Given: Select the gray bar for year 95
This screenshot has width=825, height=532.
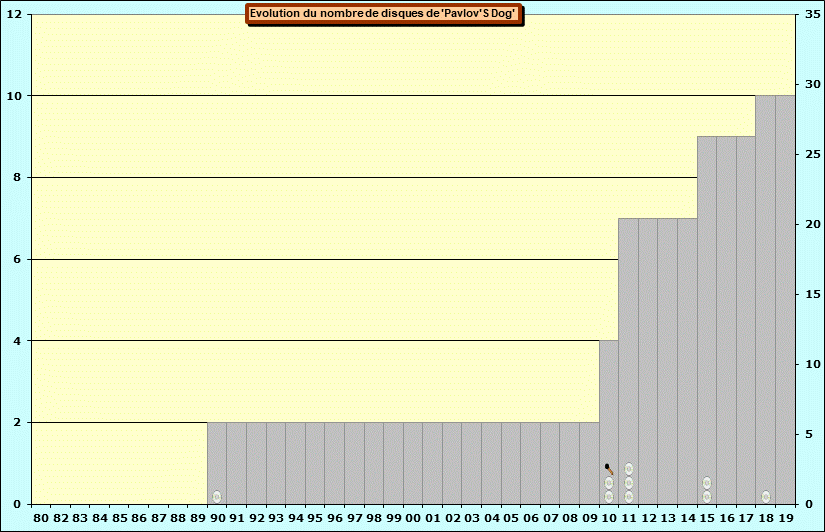Looking at the screenshot, I should 315,463.
